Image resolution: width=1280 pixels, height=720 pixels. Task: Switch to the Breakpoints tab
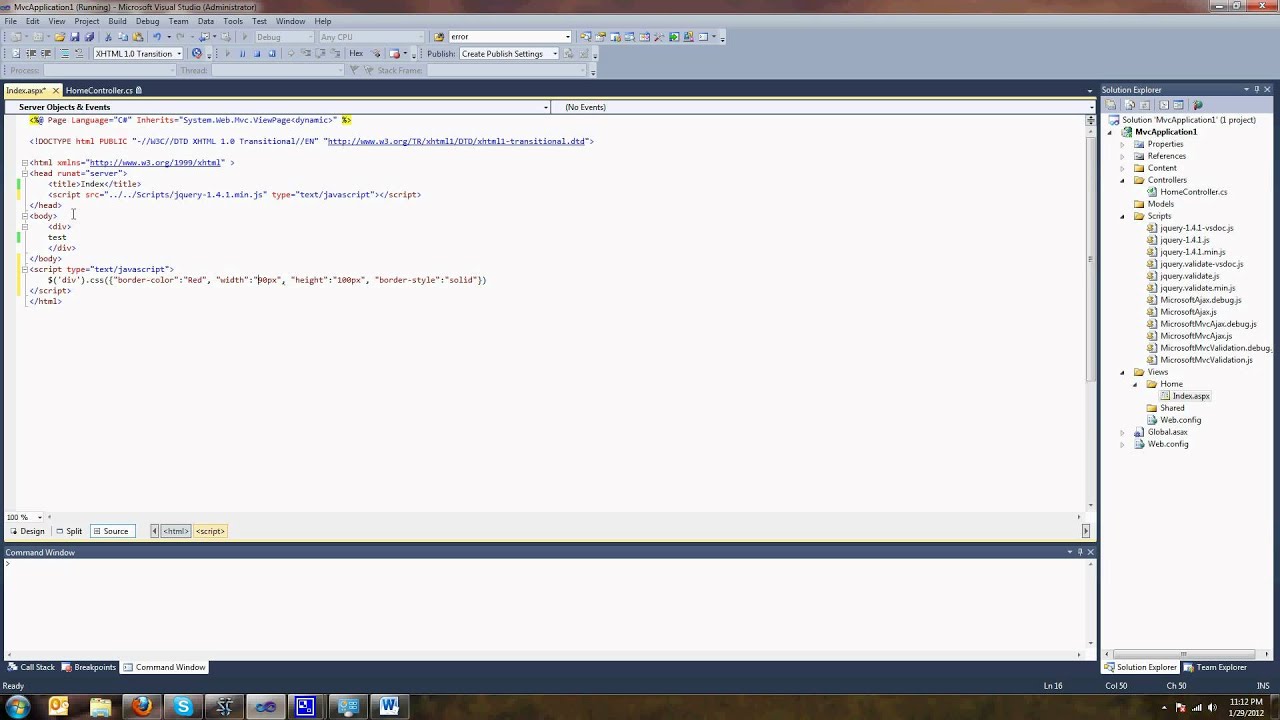(x=89, y=667)
